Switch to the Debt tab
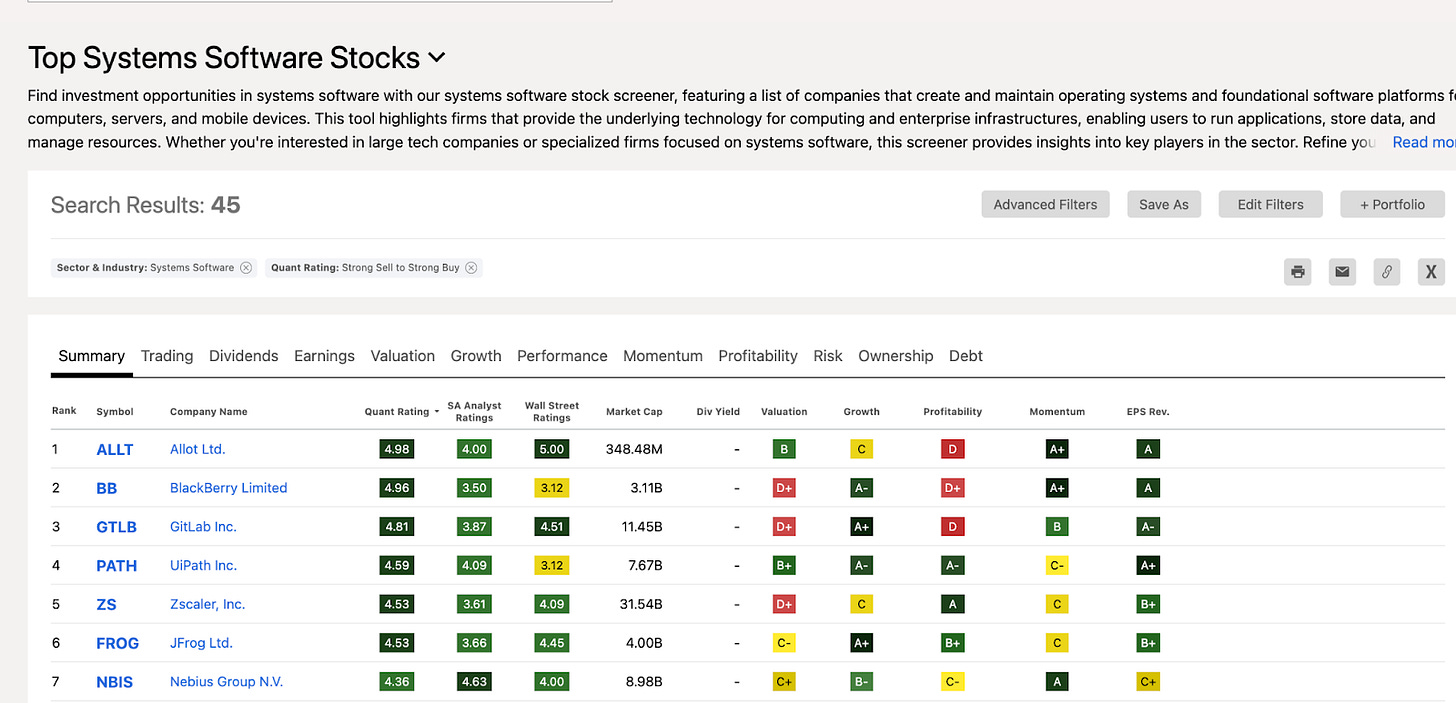The width and height of the screenshot is (1456, 703). click(x=966, y=356)
